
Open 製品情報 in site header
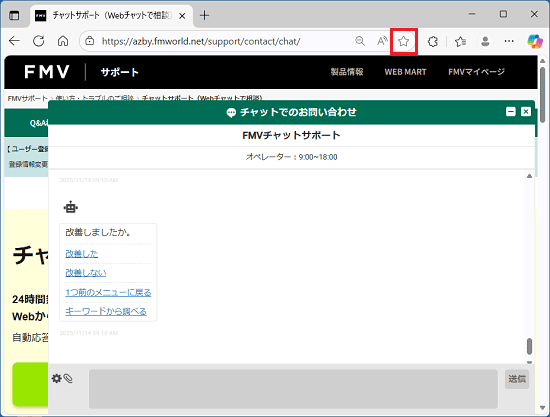tap(347, 72)
